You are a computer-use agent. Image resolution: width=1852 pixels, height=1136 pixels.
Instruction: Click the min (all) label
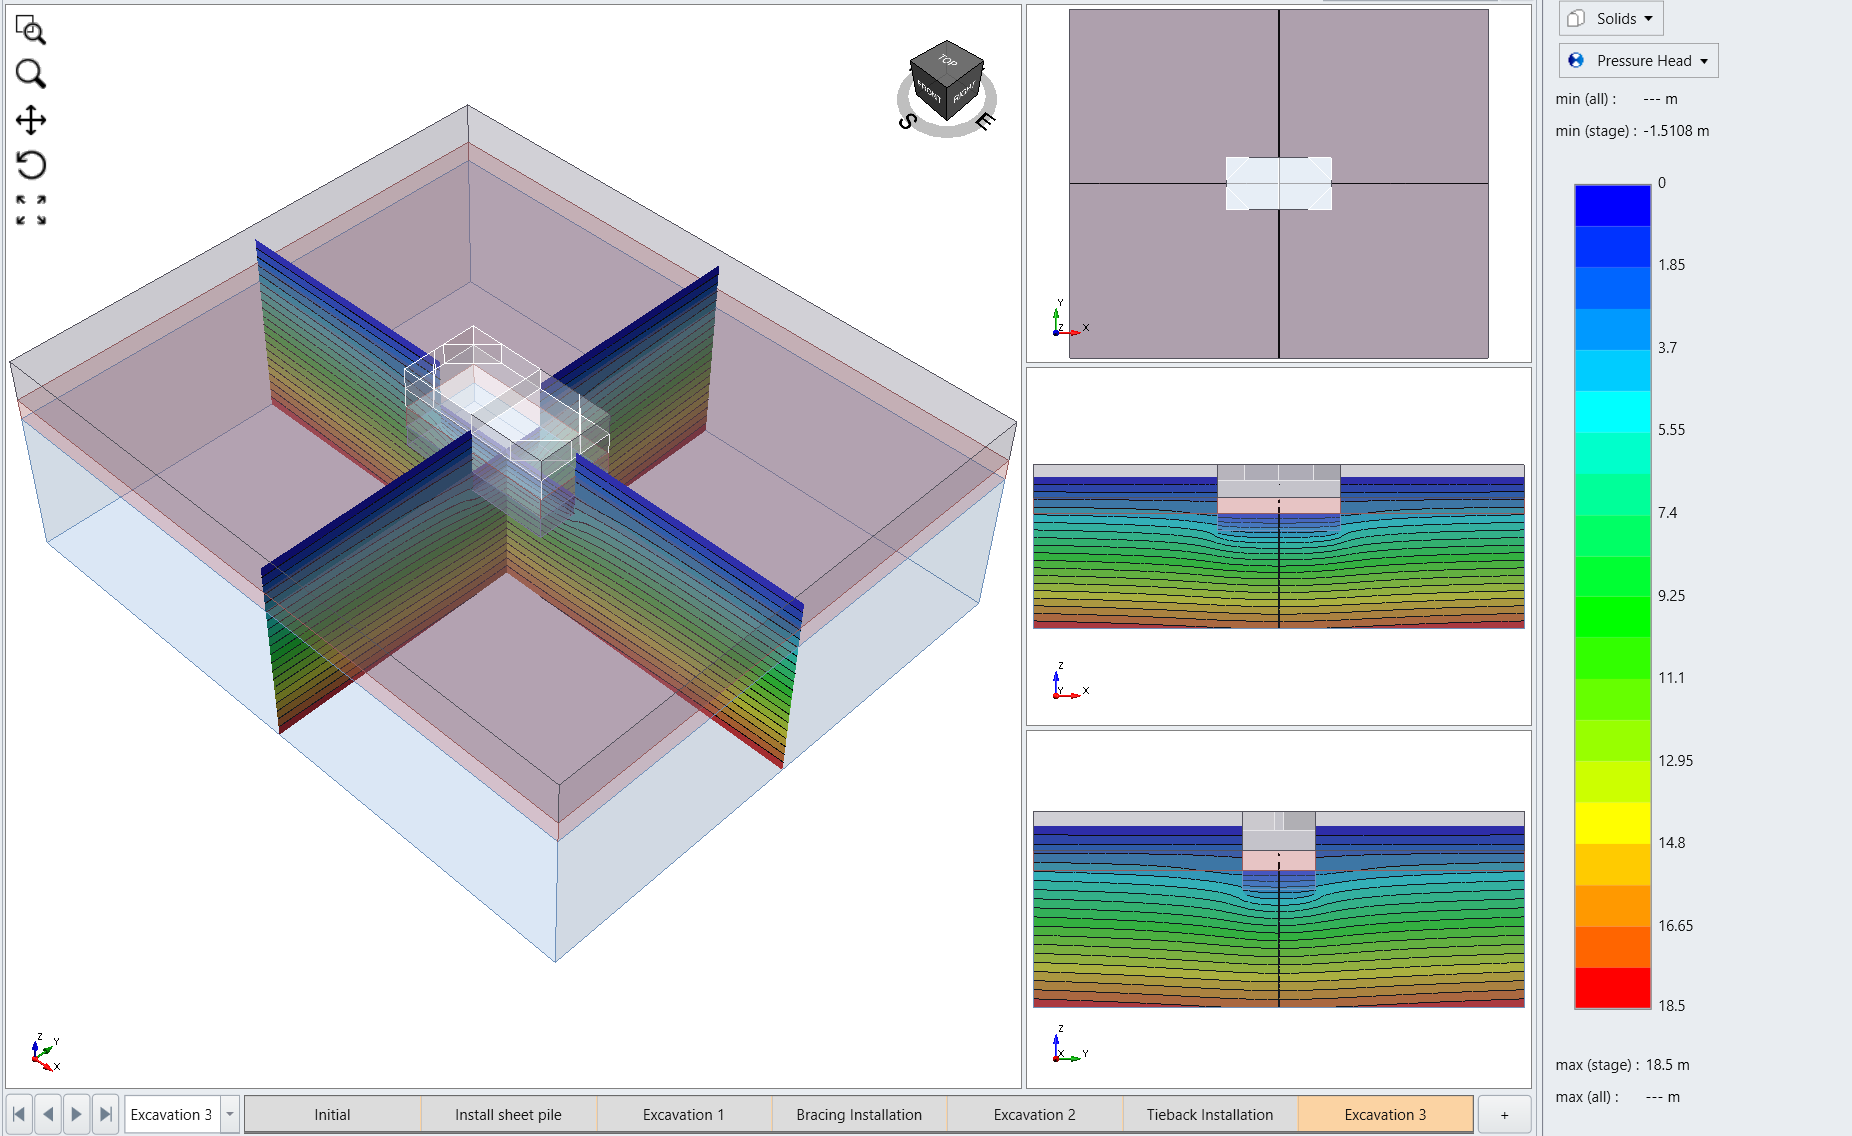[x=1586, y=99]
